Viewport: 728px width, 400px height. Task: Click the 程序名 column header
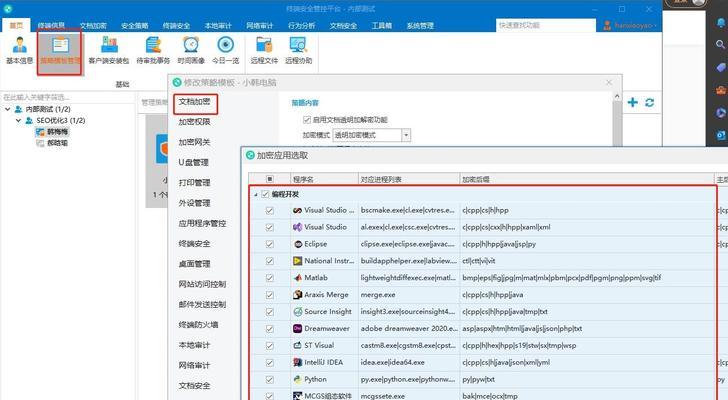(325, 179)
